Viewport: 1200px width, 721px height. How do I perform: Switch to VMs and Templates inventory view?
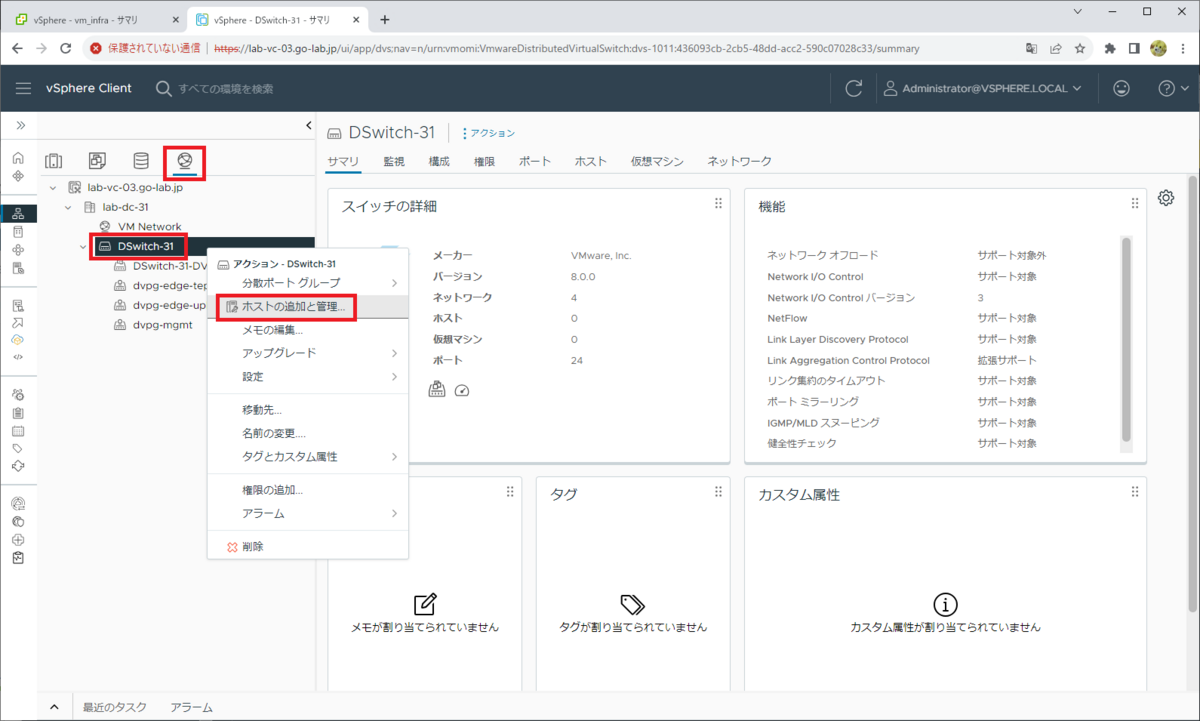coord(97,161)
